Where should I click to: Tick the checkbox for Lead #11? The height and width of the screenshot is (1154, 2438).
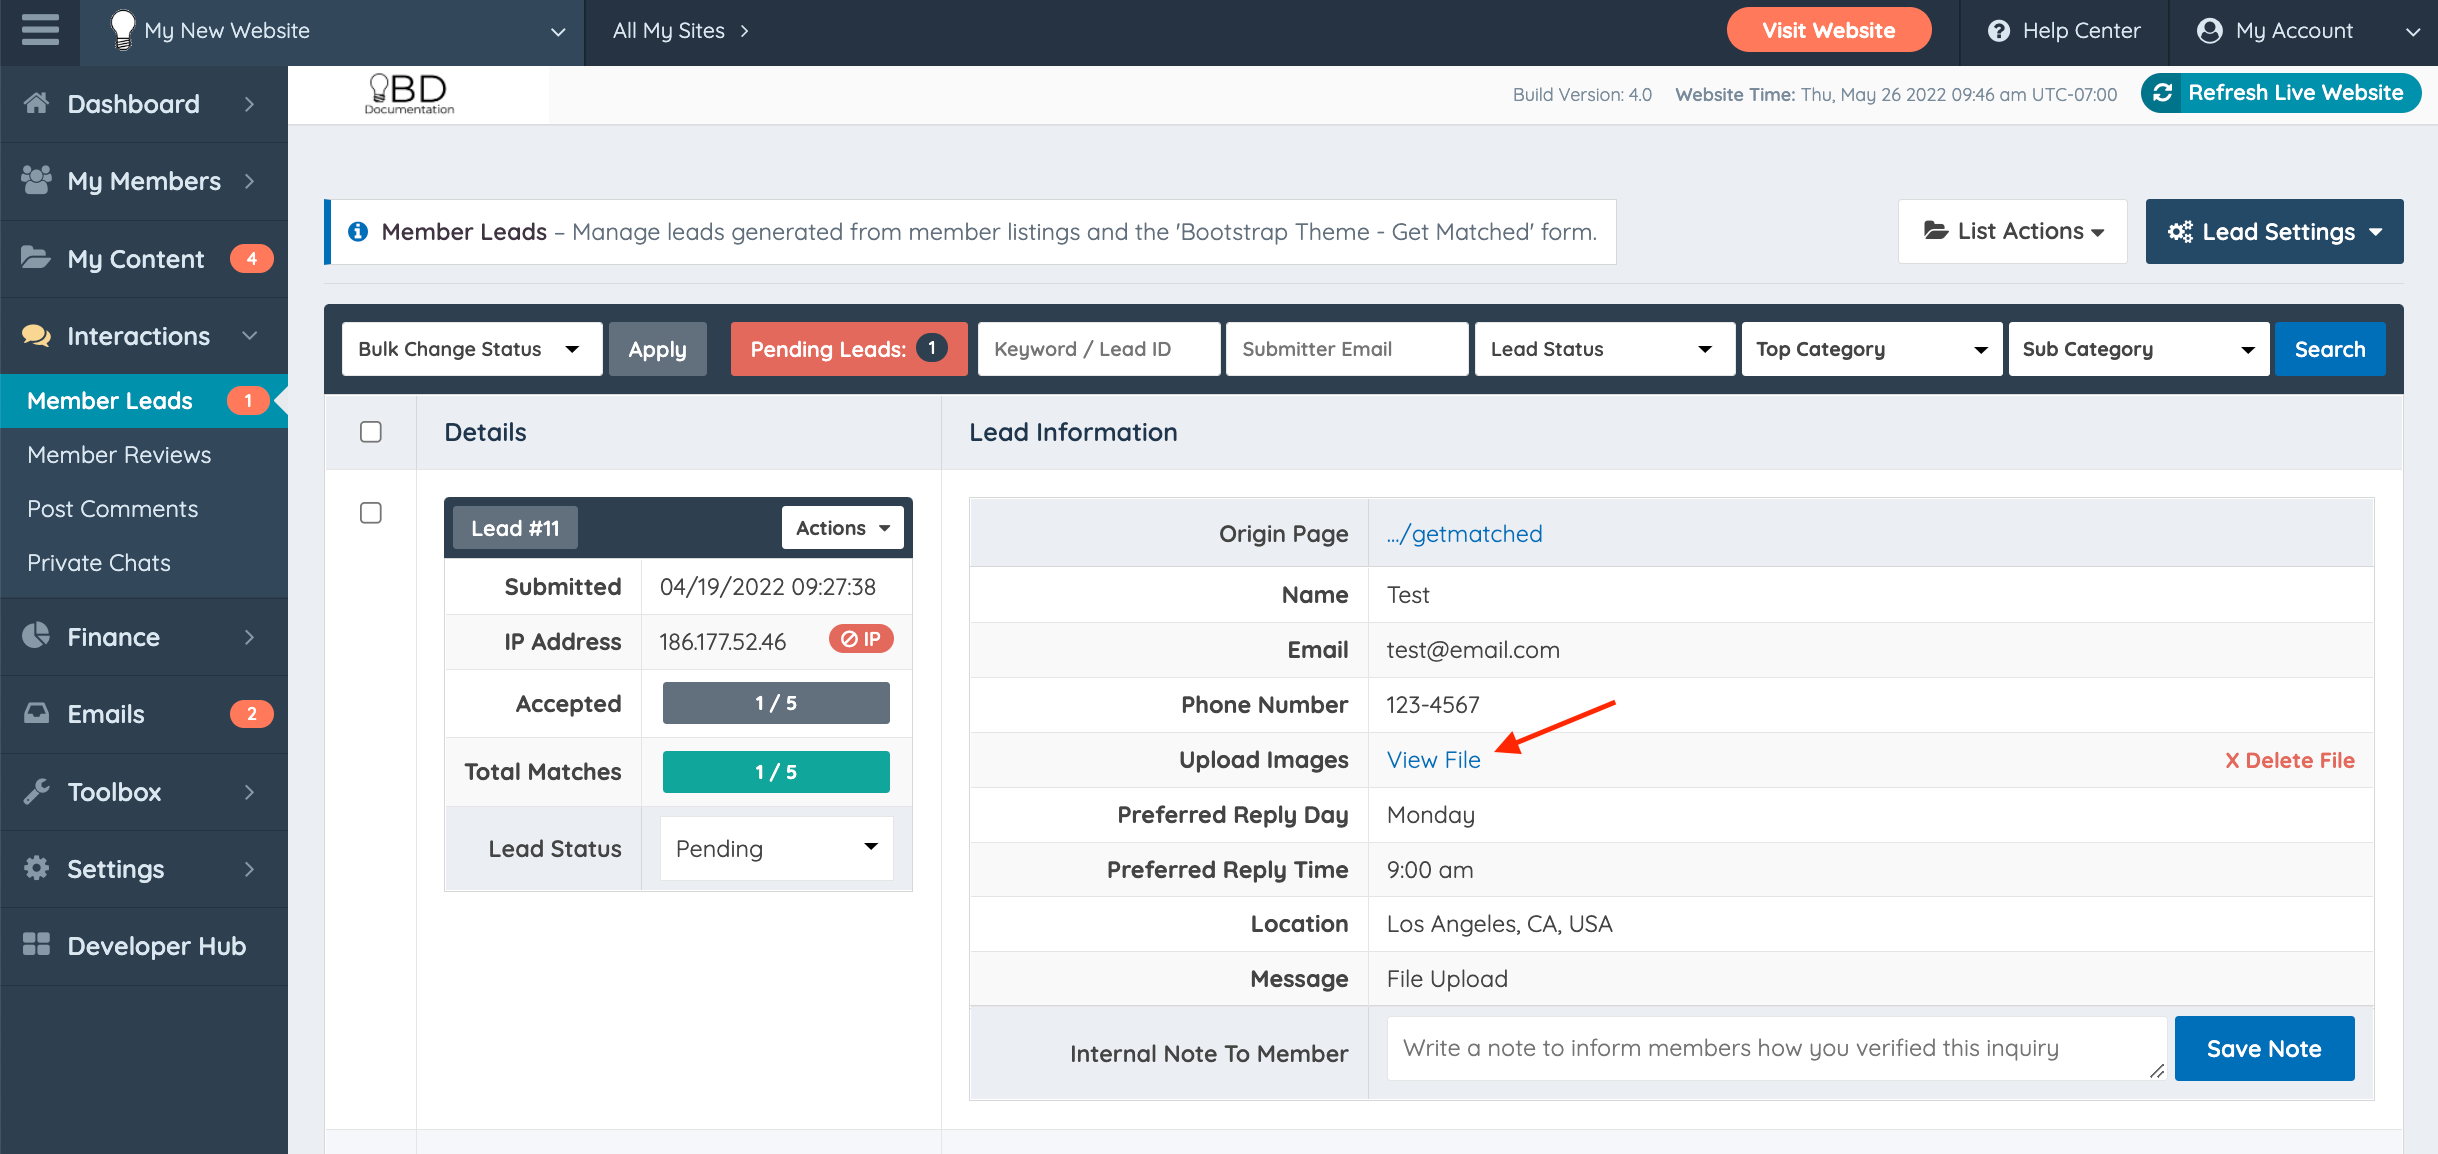(x=371, y=513)
